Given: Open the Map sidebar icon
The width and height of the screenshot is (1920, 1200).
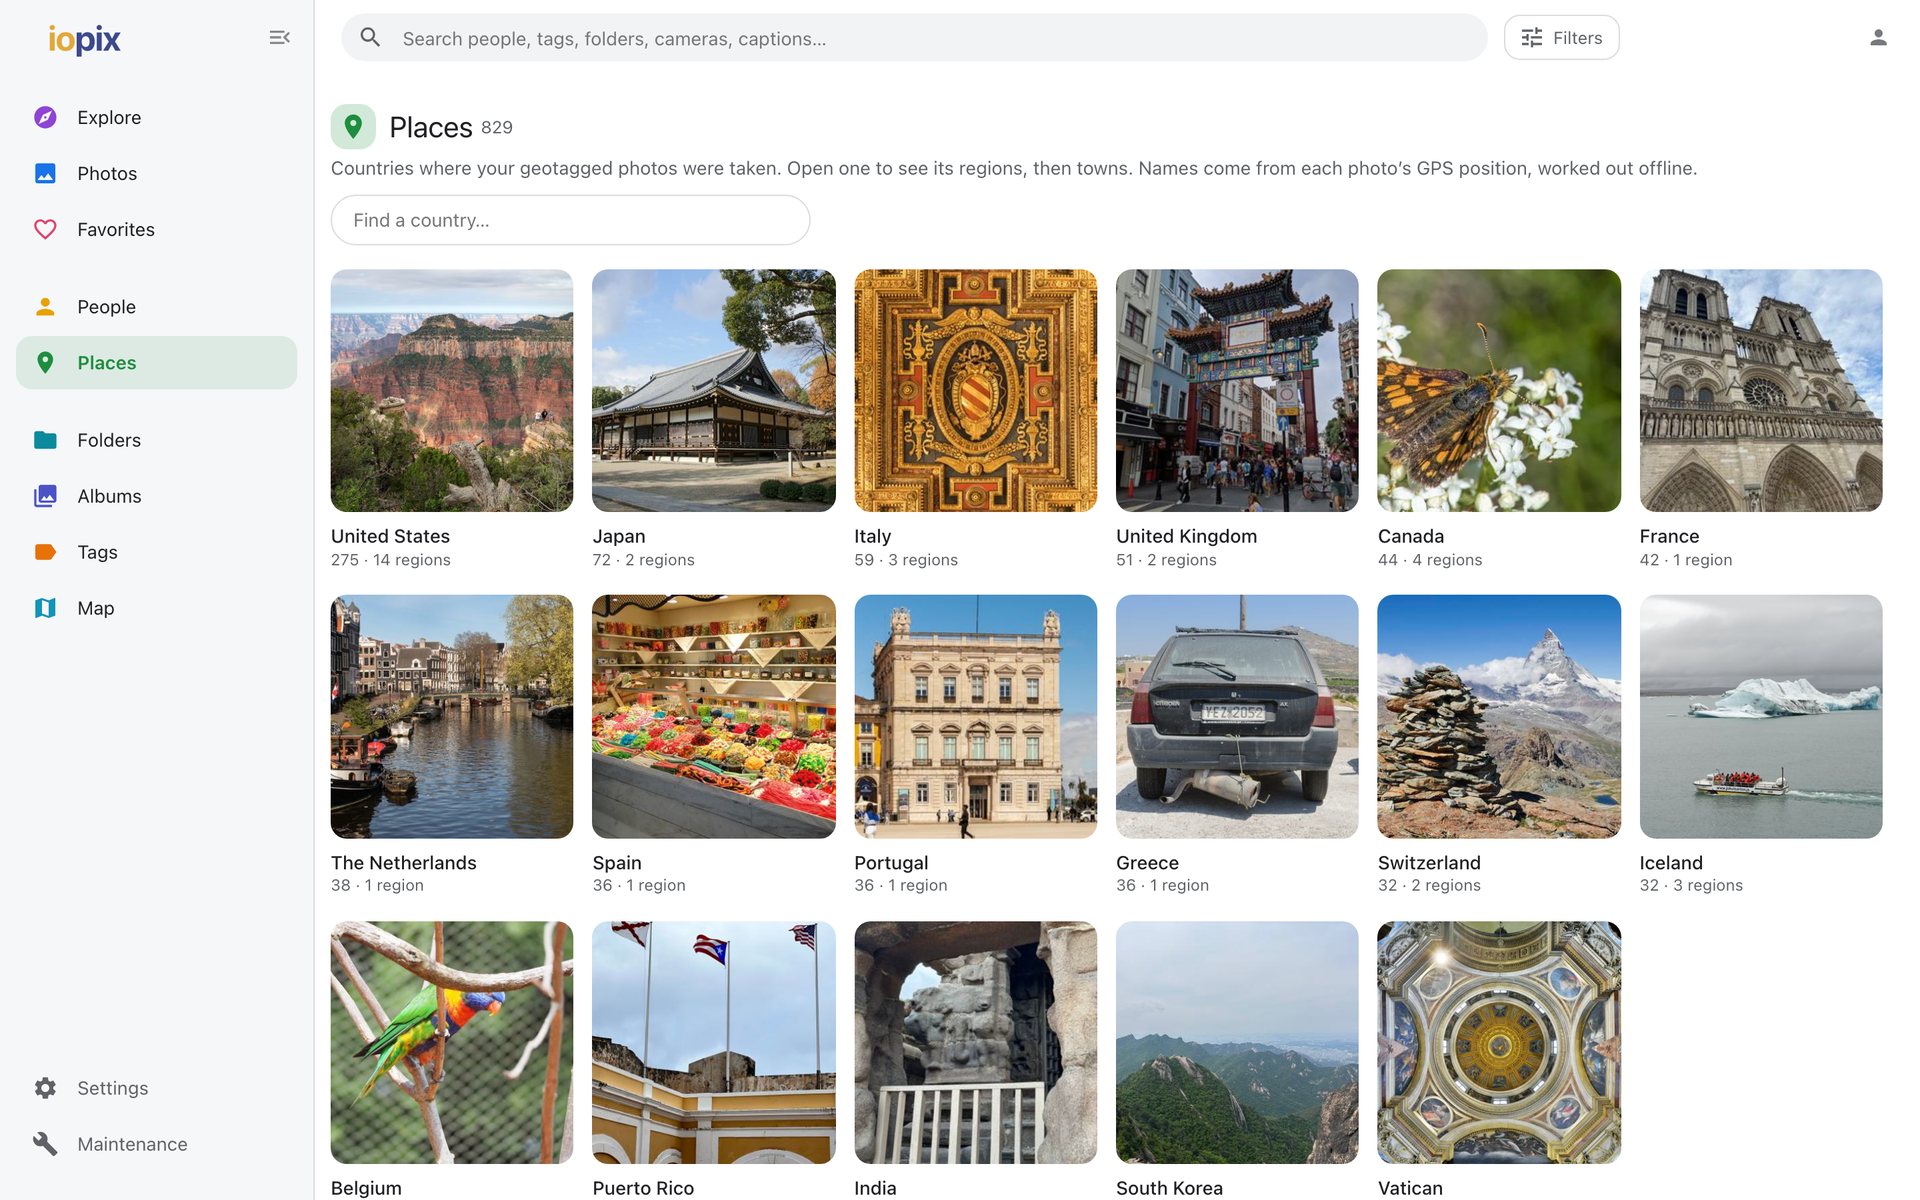Looking at the screenshot, I should pyautogui.click(x=45, y=608).
